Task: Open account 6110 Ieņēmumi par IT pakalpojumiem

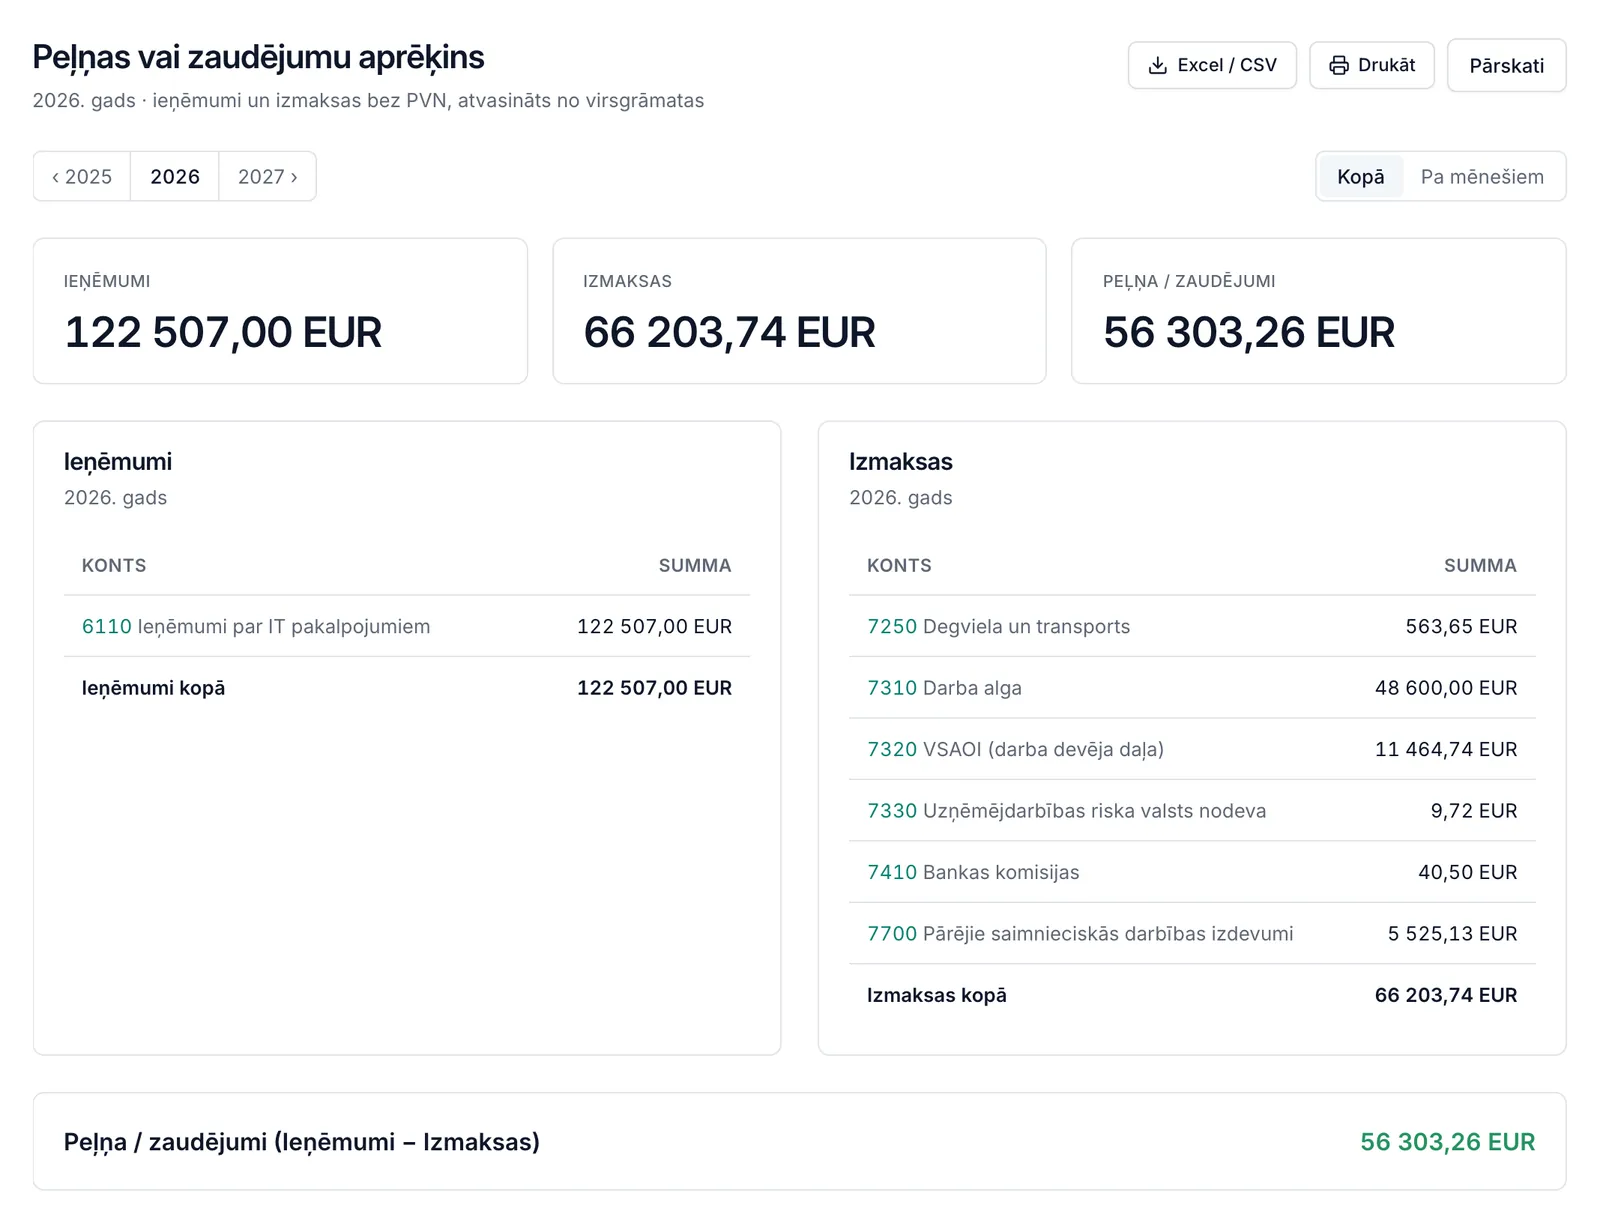Action: pos(256,626)
